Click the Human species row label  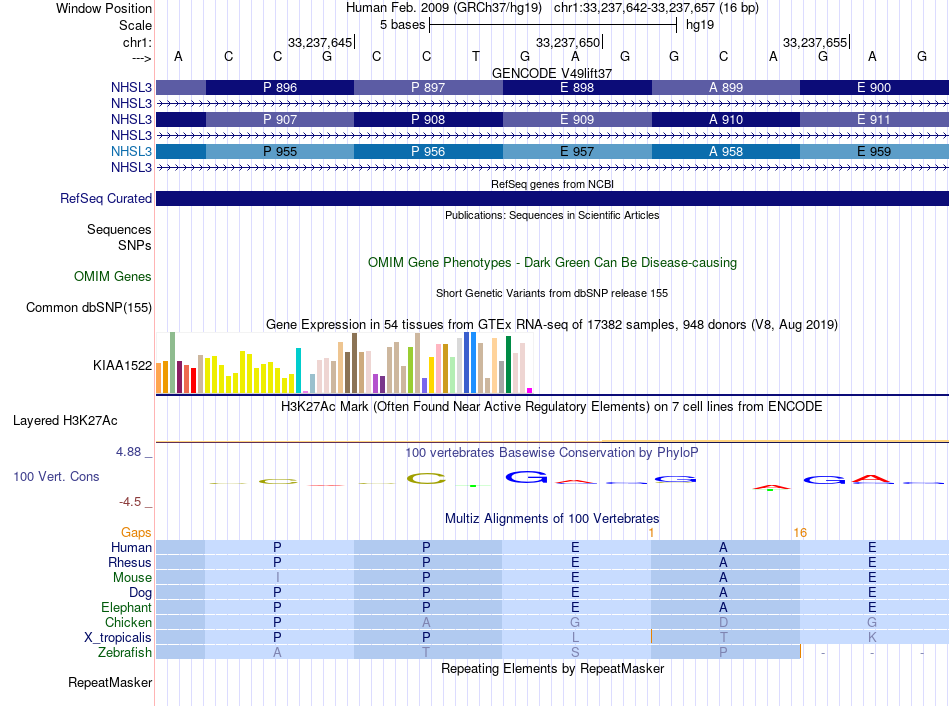tap(131, 547)
